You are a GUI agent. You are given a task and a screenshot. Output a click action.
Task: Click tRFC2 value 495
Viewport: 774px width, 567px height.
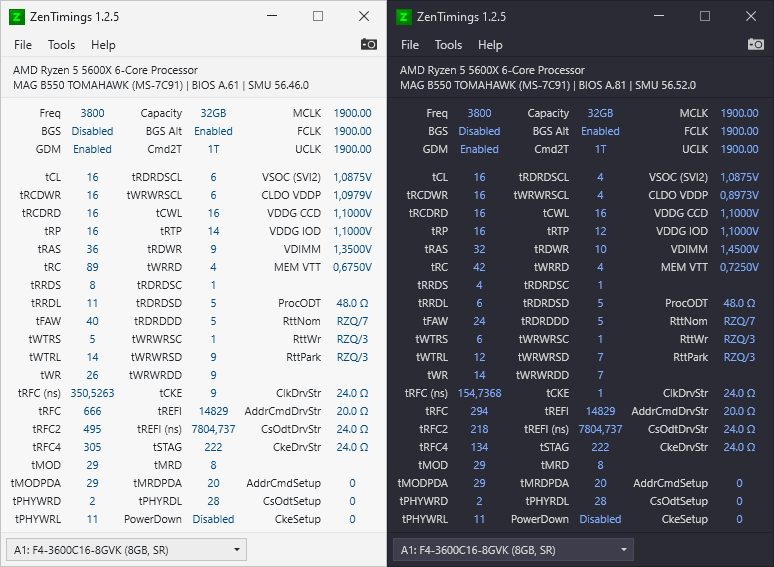[x=92, y=429]
